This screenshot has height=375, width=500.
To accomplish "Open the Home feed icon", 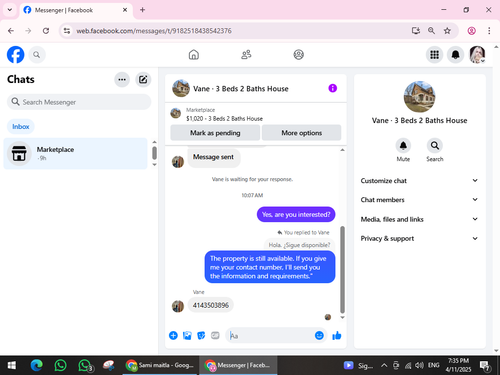I will [194, 55].
